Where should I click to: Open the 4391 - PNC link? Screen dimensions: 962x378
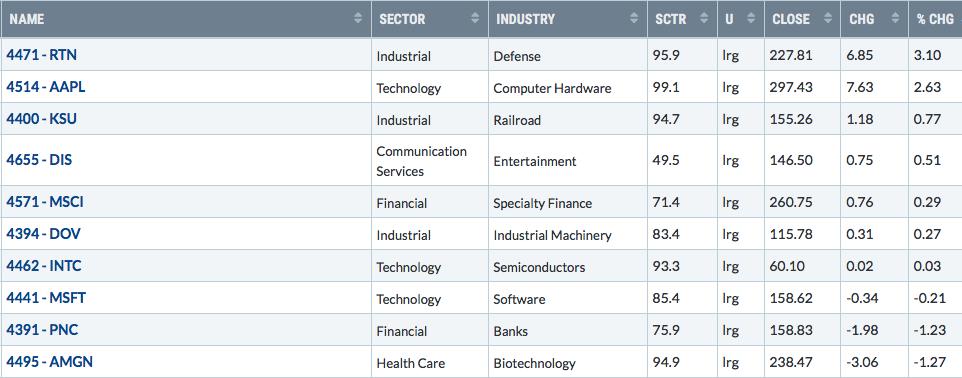coord(42,330)
